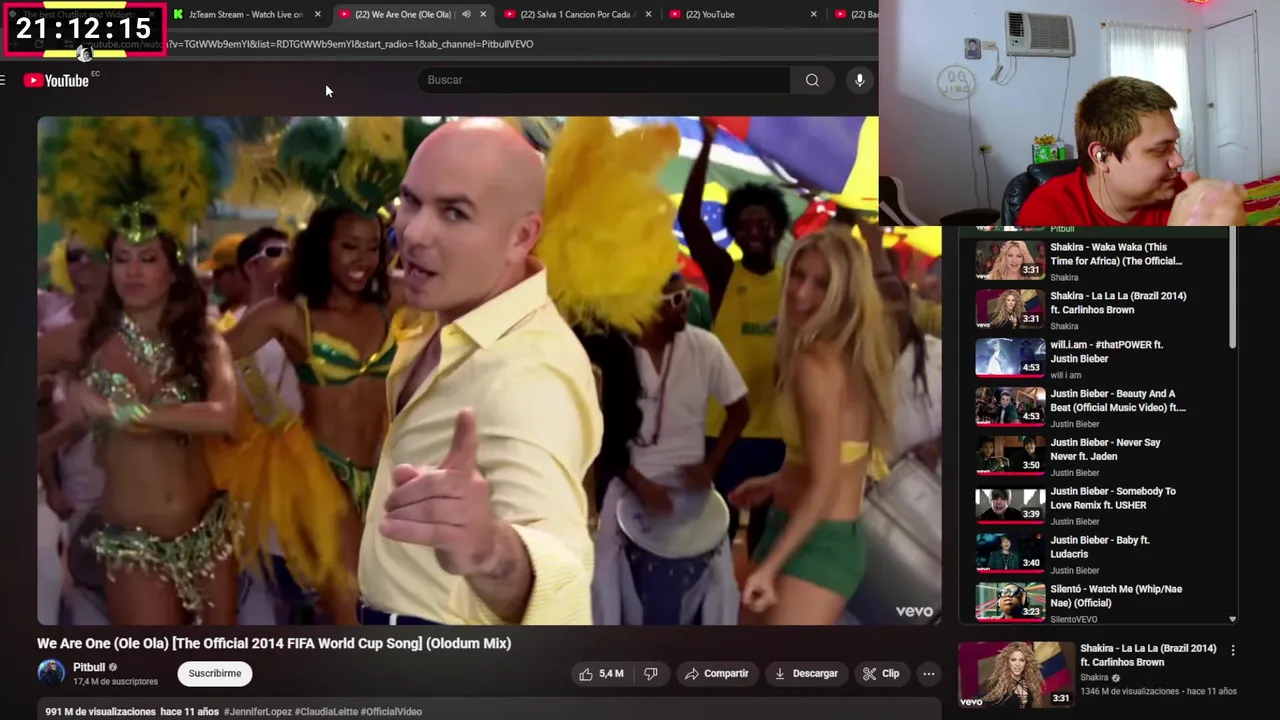Open 'Shakira - Waka Waka' playlist title
The image size is (1280, 720).
(x=1116, y=254)
